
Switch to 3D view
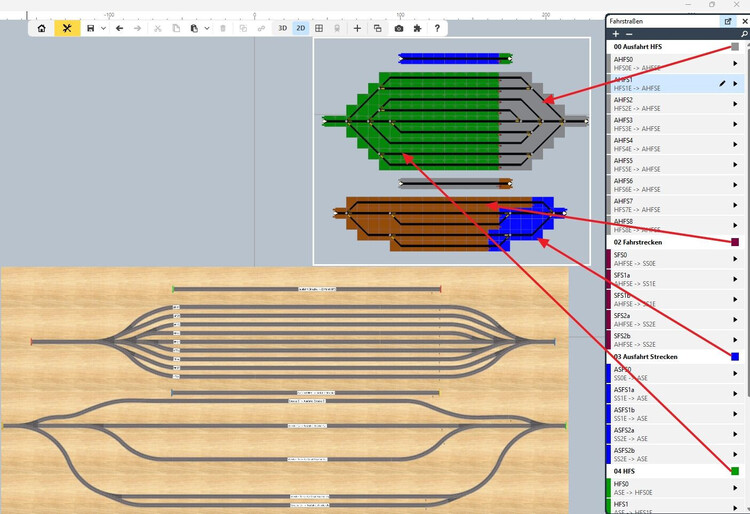tap(283, 28)
